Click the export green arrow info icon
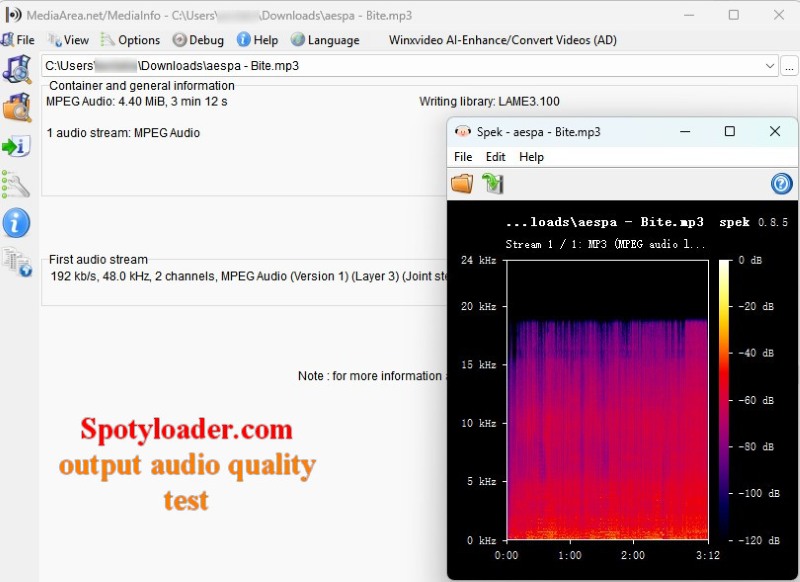 17,146
